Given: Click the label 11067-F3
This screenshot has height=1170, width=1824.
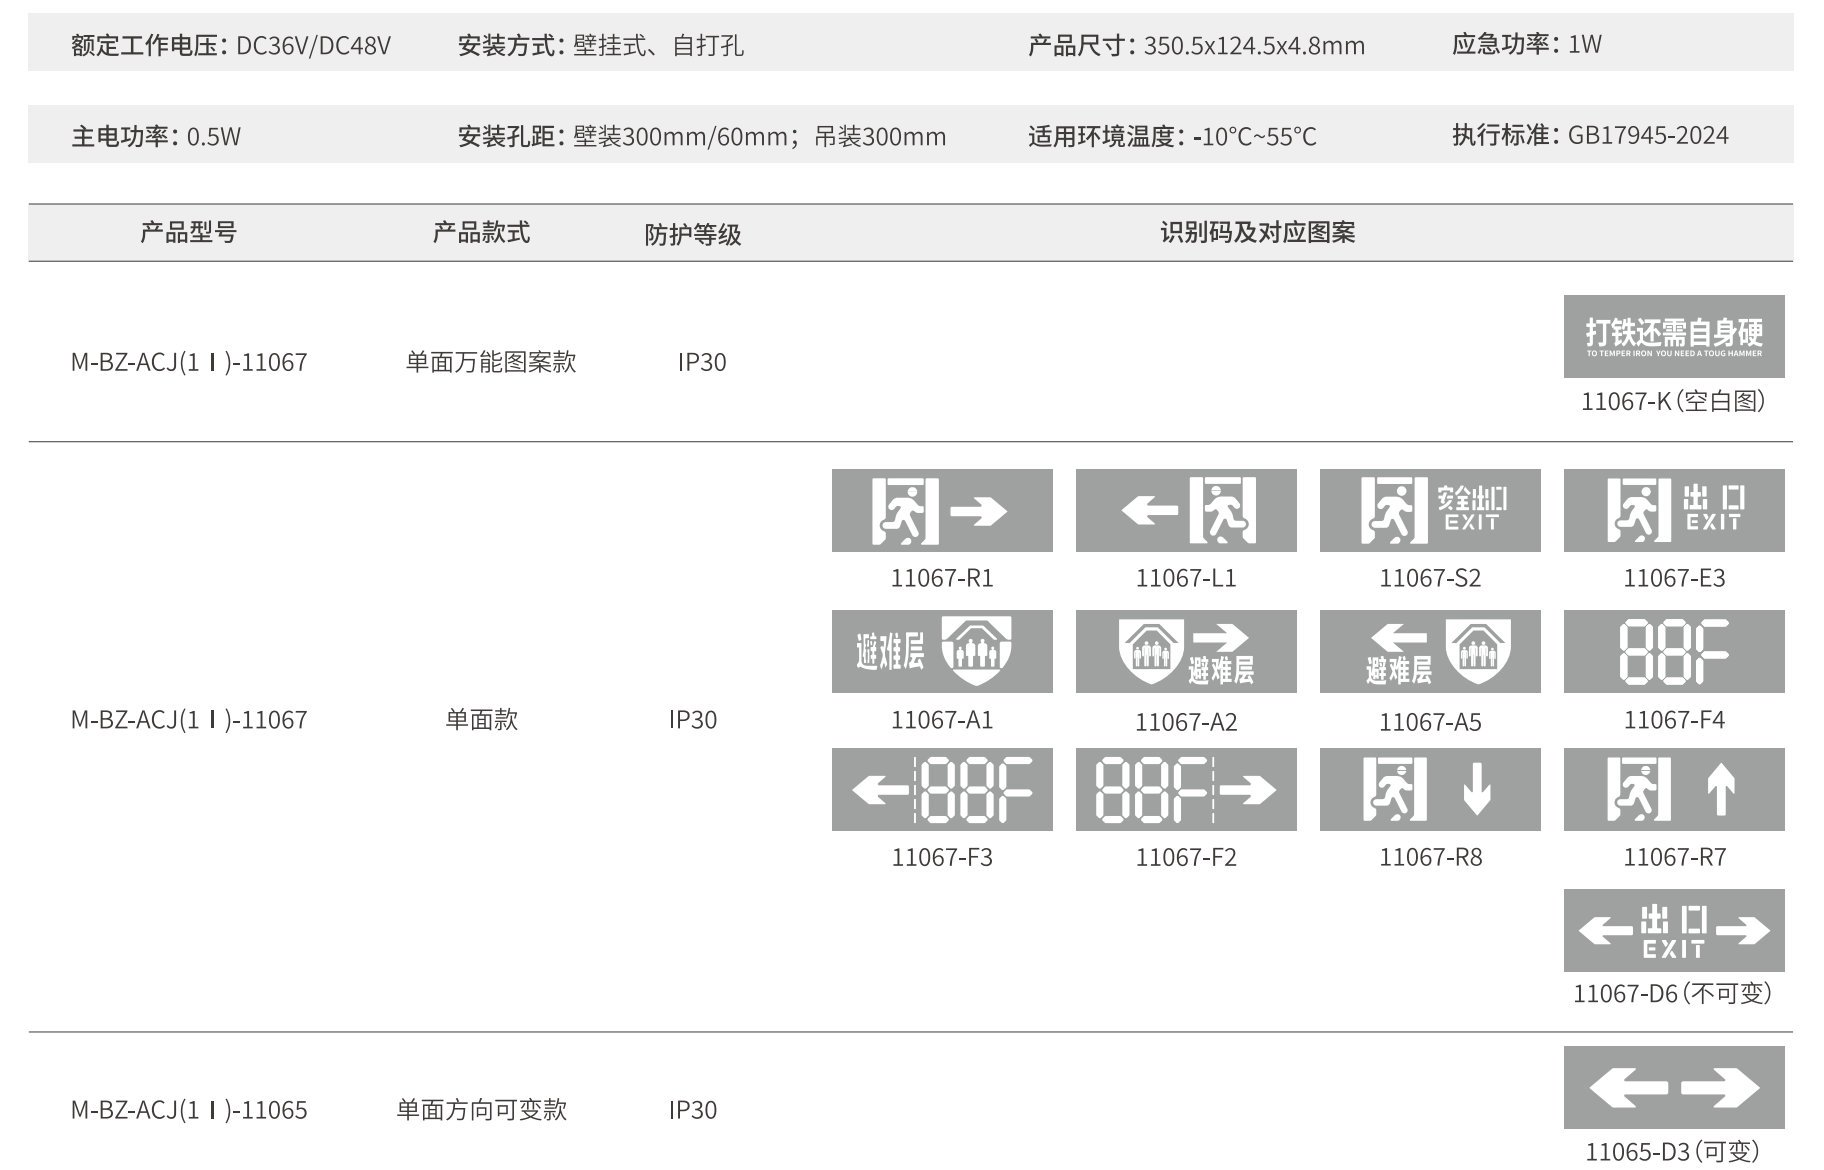Looking at the screenshot, I should [x=942, y=857].
